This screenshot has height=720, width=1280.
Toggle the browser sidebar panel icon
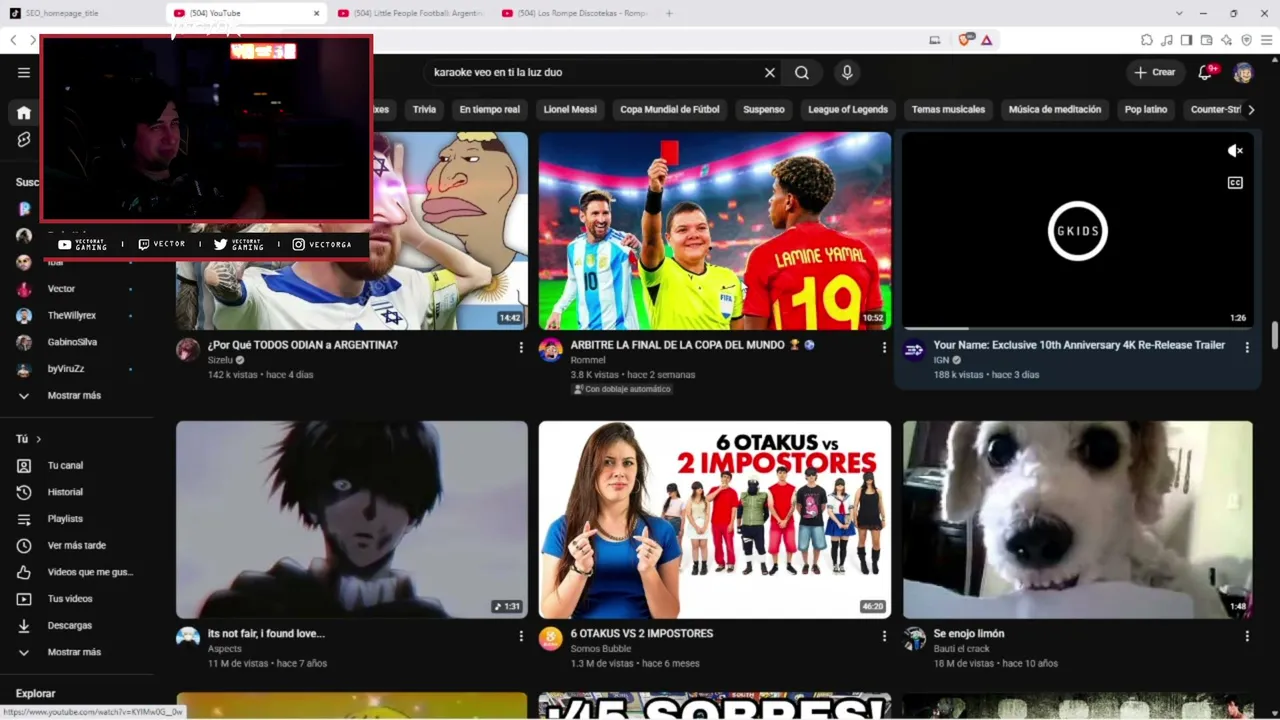point(1186,40)
